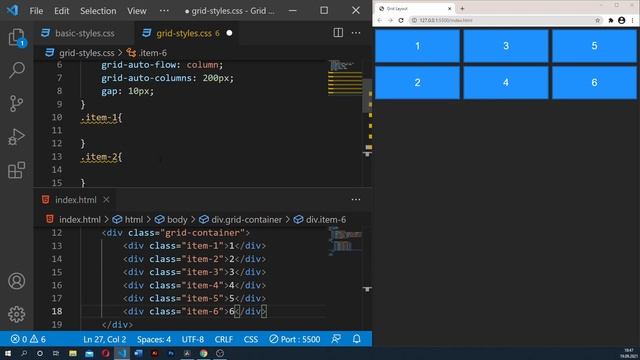The width and height of the screenshot is (640, 360).
Task: Open Windows taskbar search
Action: click(24, 353)
